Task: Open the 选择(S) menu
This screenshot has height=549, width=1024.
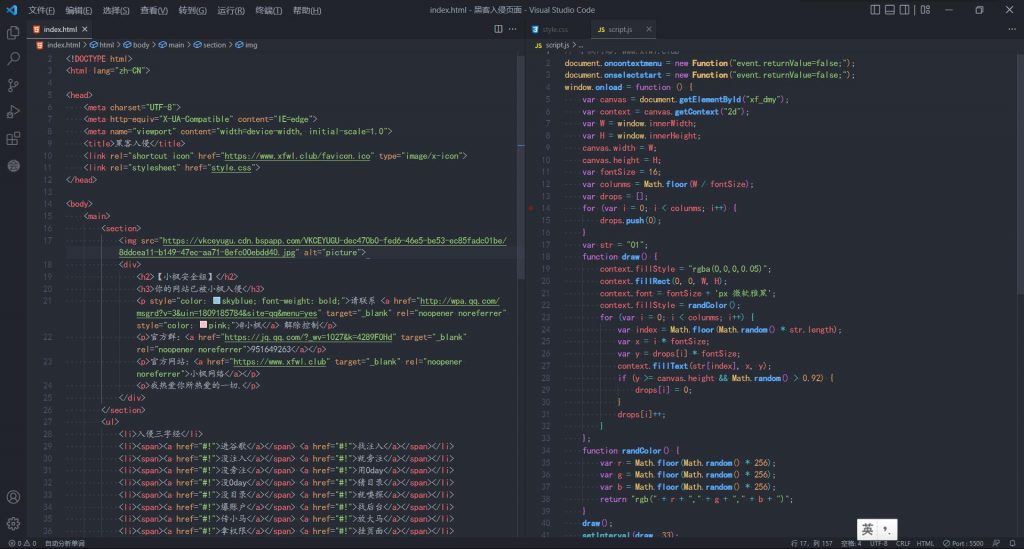Action: click(116, 10)
